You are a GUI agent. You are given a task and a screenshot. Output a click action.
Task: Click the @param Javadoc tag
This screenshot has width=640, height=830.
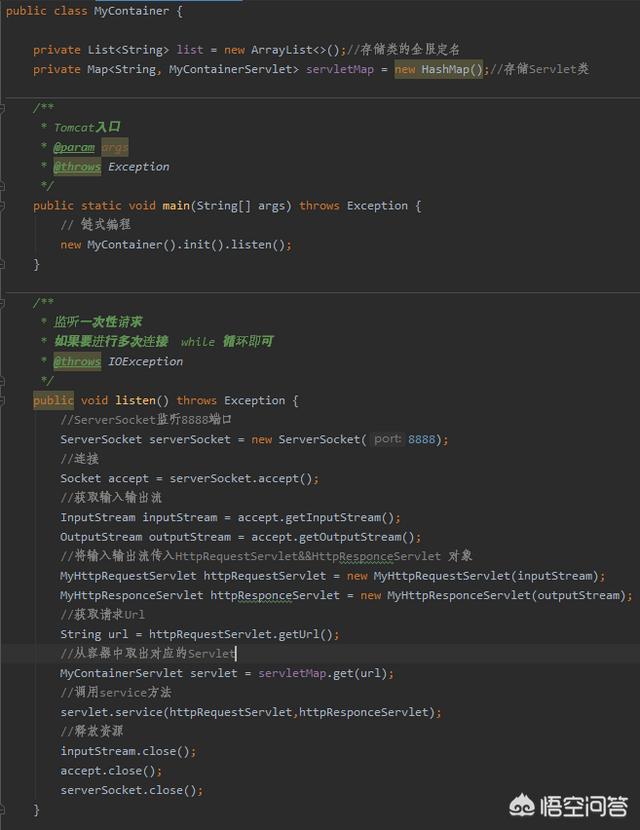[74, 147]
